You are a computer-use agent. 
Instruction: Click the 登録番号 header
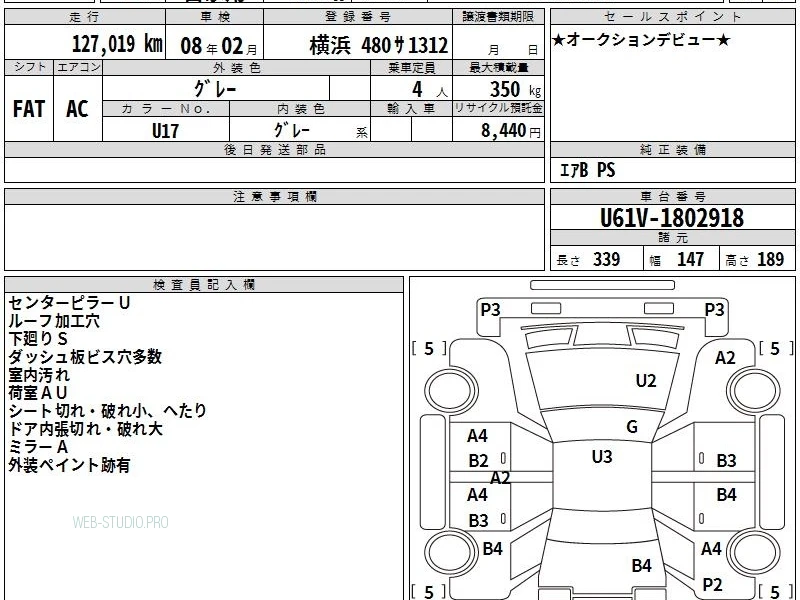point(358,17)
